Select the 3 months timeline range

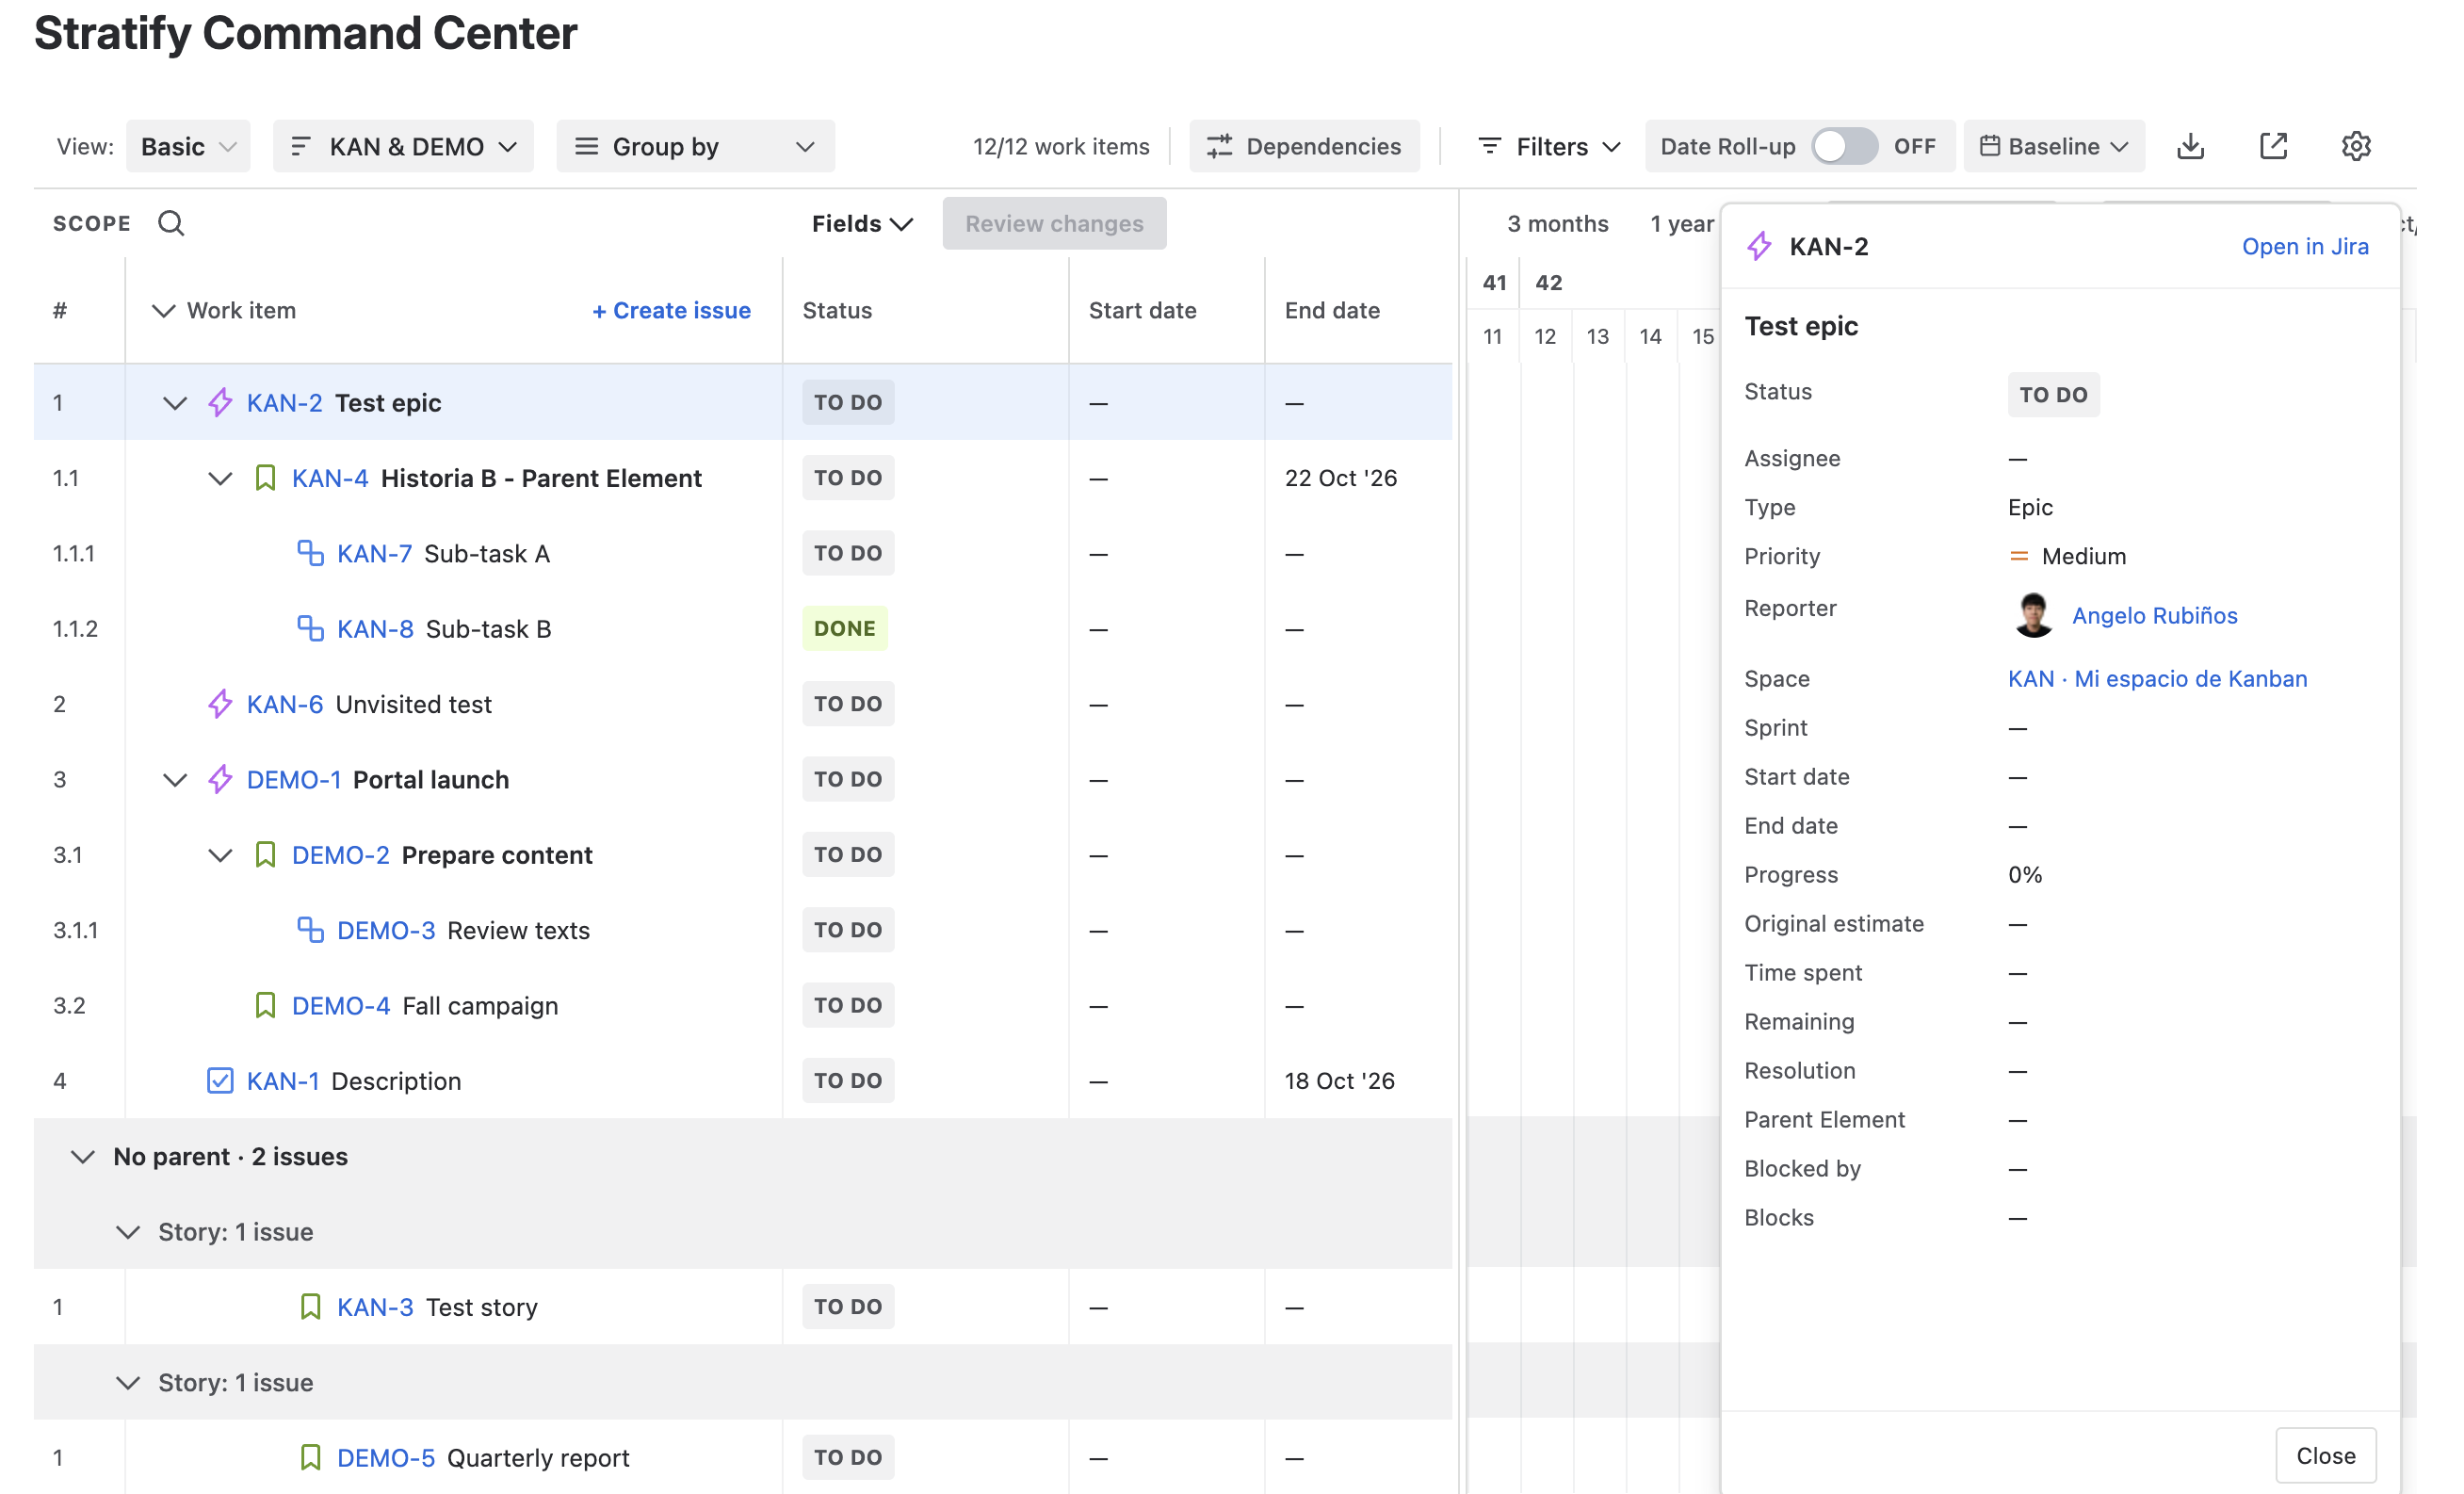[x=1557, y=223]
